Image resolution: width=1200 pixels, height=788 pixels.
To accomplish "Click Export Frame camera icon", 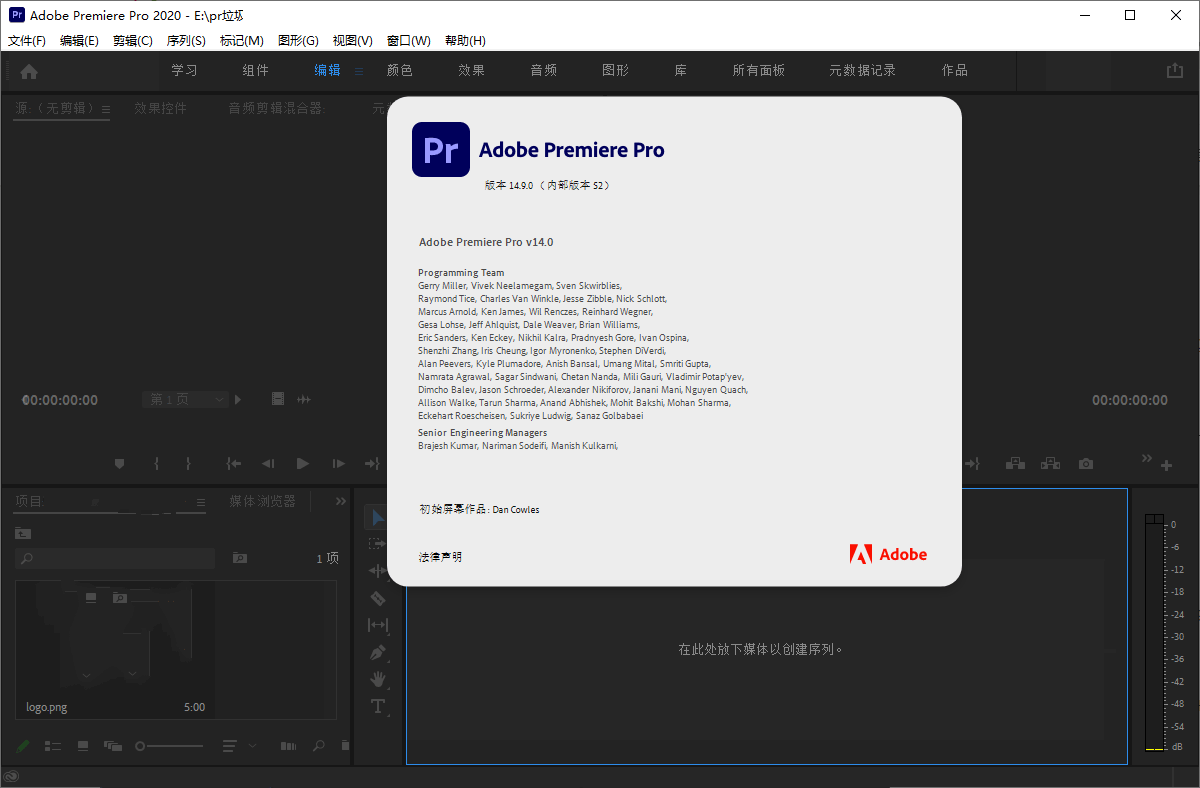I will coord(1086,464).
